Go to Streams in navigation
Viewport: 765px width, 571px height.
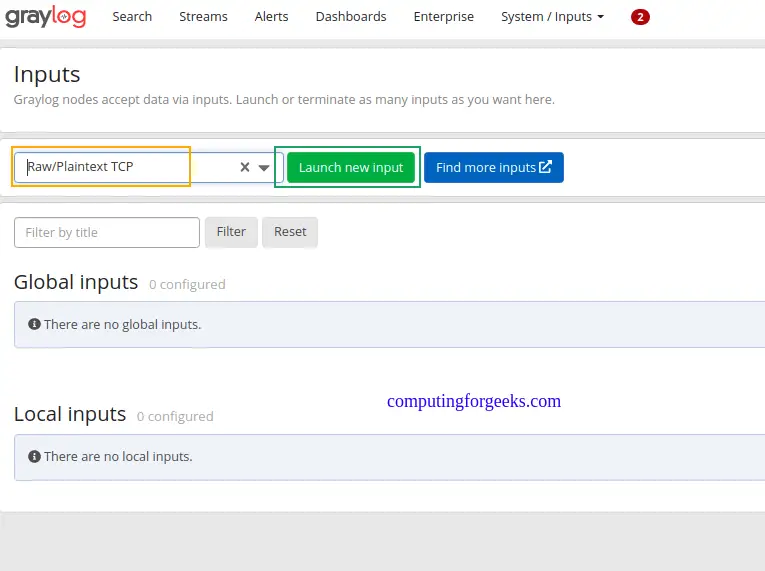coord(203,17)
